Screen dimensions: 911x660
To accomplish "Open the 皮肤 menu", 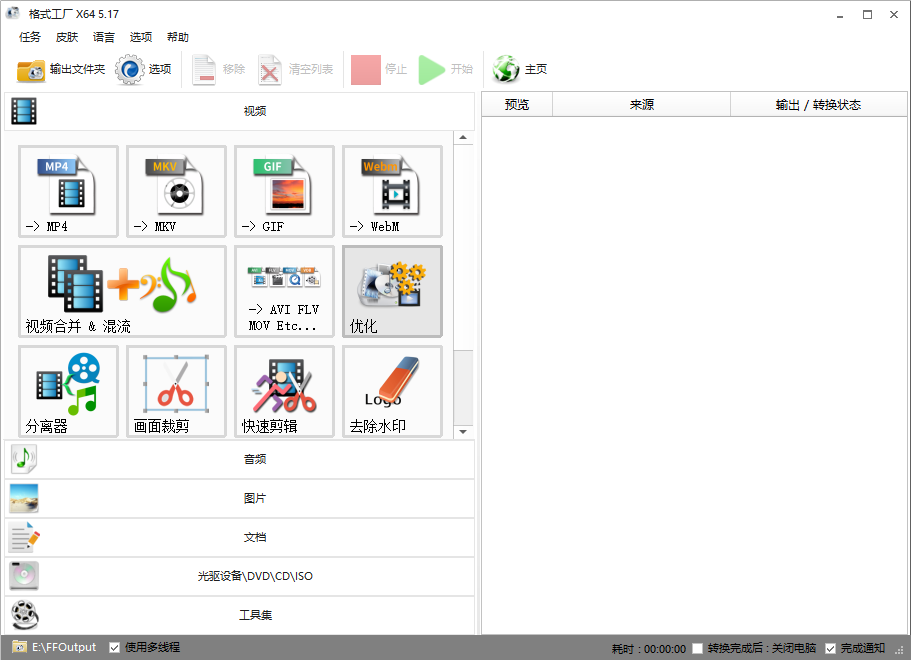I will (x=67, y=37).
